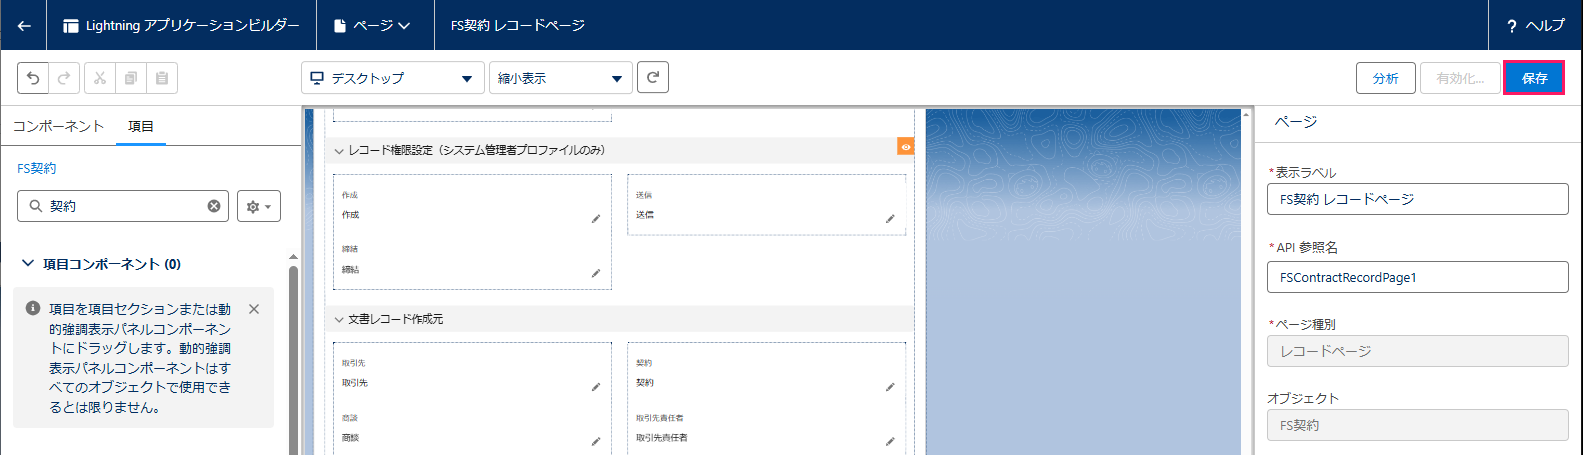Click the 表示ラベル input field
Image resolution: width=1583 pixels, height=455 pixels.
click(1418, 199)
